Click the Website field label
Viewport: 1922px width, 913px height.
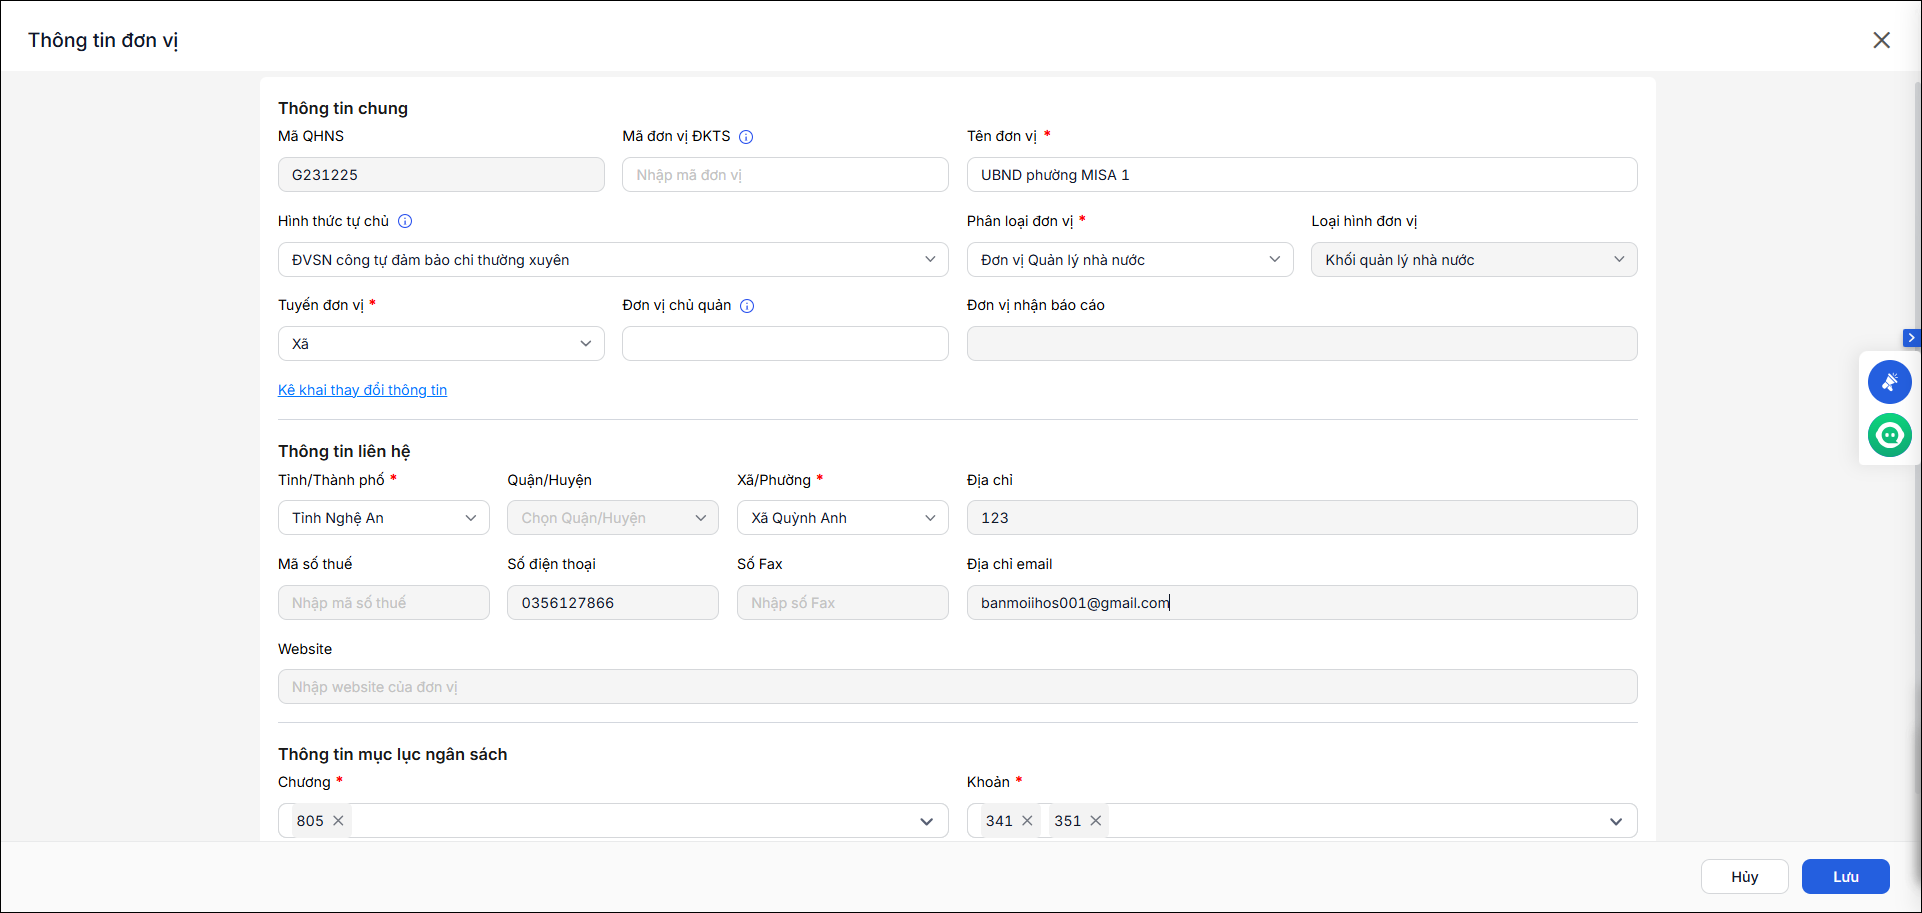coord(305,649)
